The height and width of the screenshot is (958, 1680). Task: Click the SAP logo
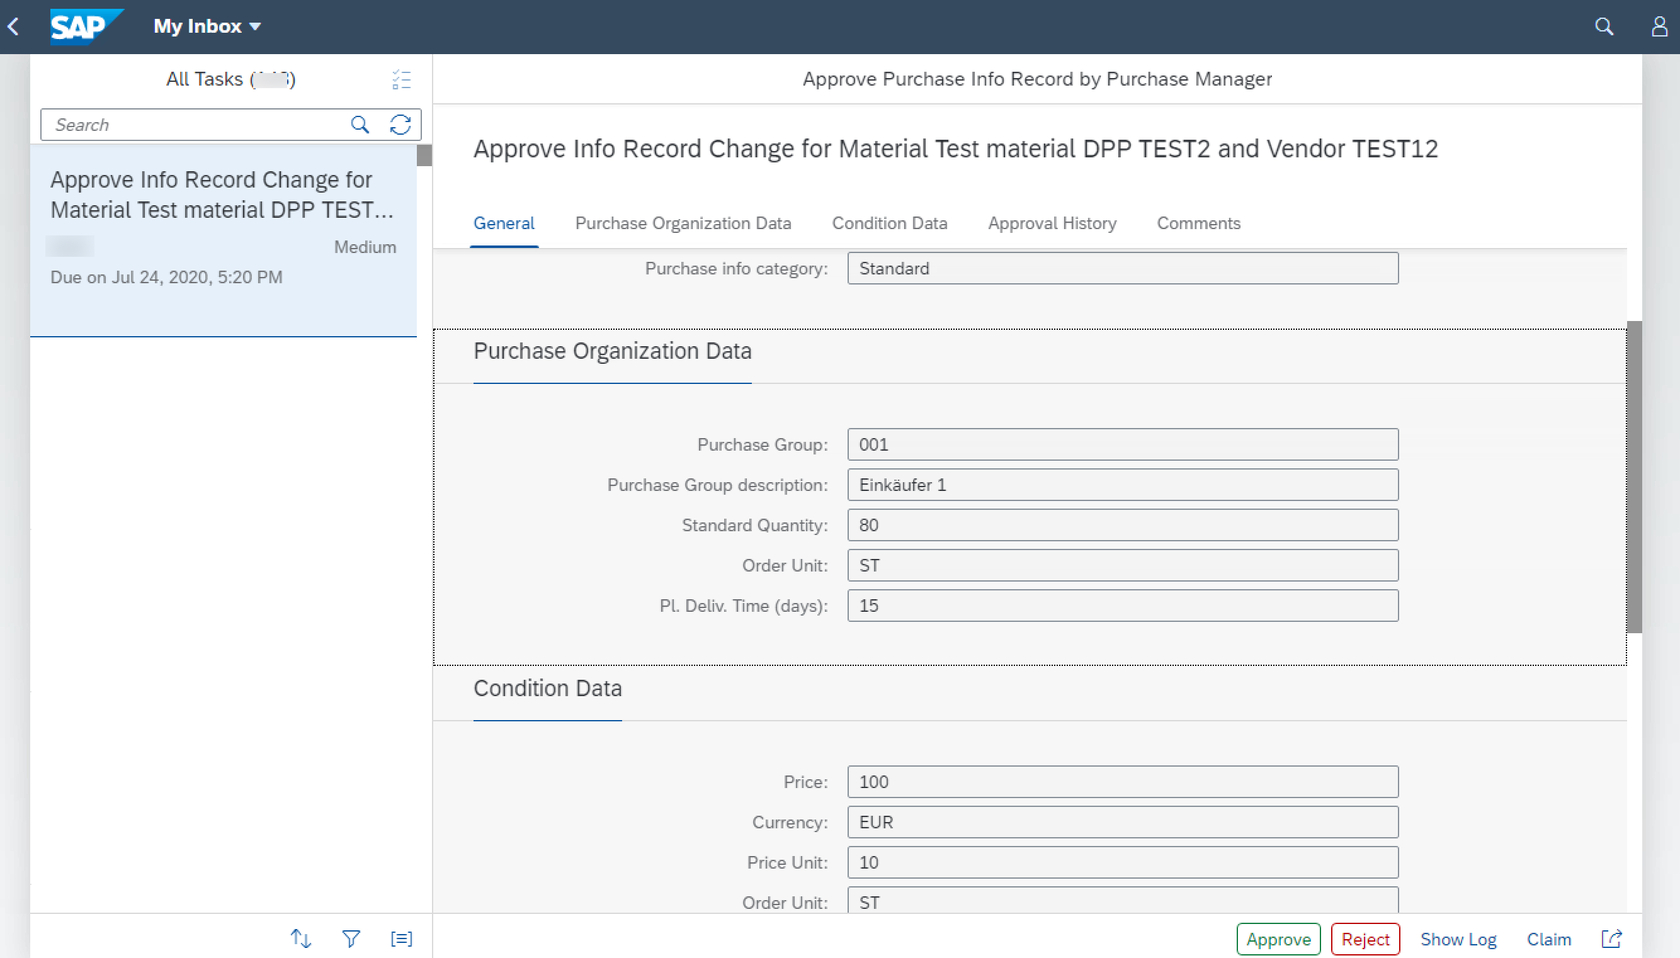[86, 27]
